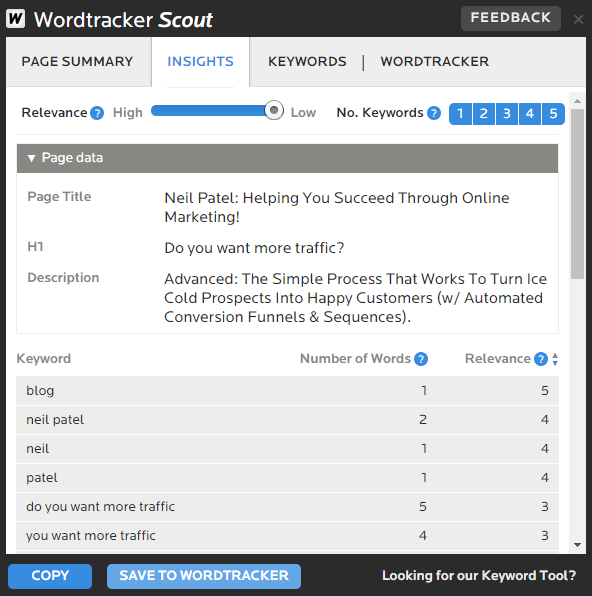
Task: Toggle the 4-word keywords filter
Action: [530, 114]
